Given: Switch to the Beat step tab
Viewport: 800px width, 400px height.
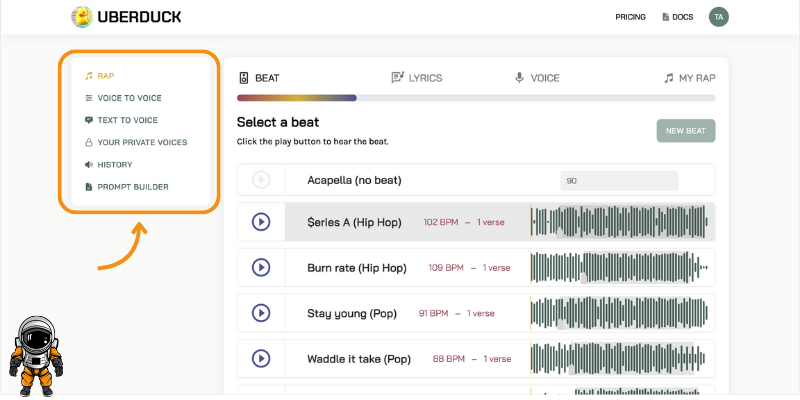Looking at the screenshot, I should [x=259, y=78].
